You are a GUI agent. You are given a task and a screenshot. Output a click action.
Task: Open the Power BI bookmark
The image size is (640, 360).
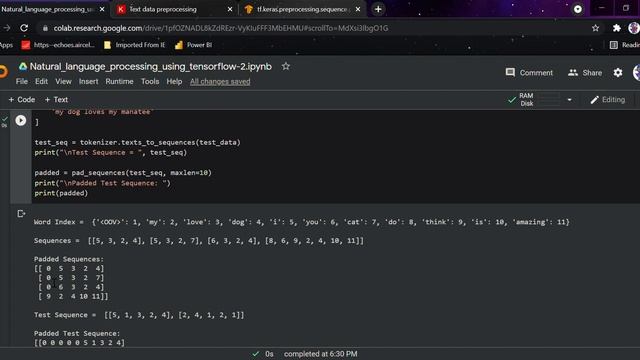point(193,45)
